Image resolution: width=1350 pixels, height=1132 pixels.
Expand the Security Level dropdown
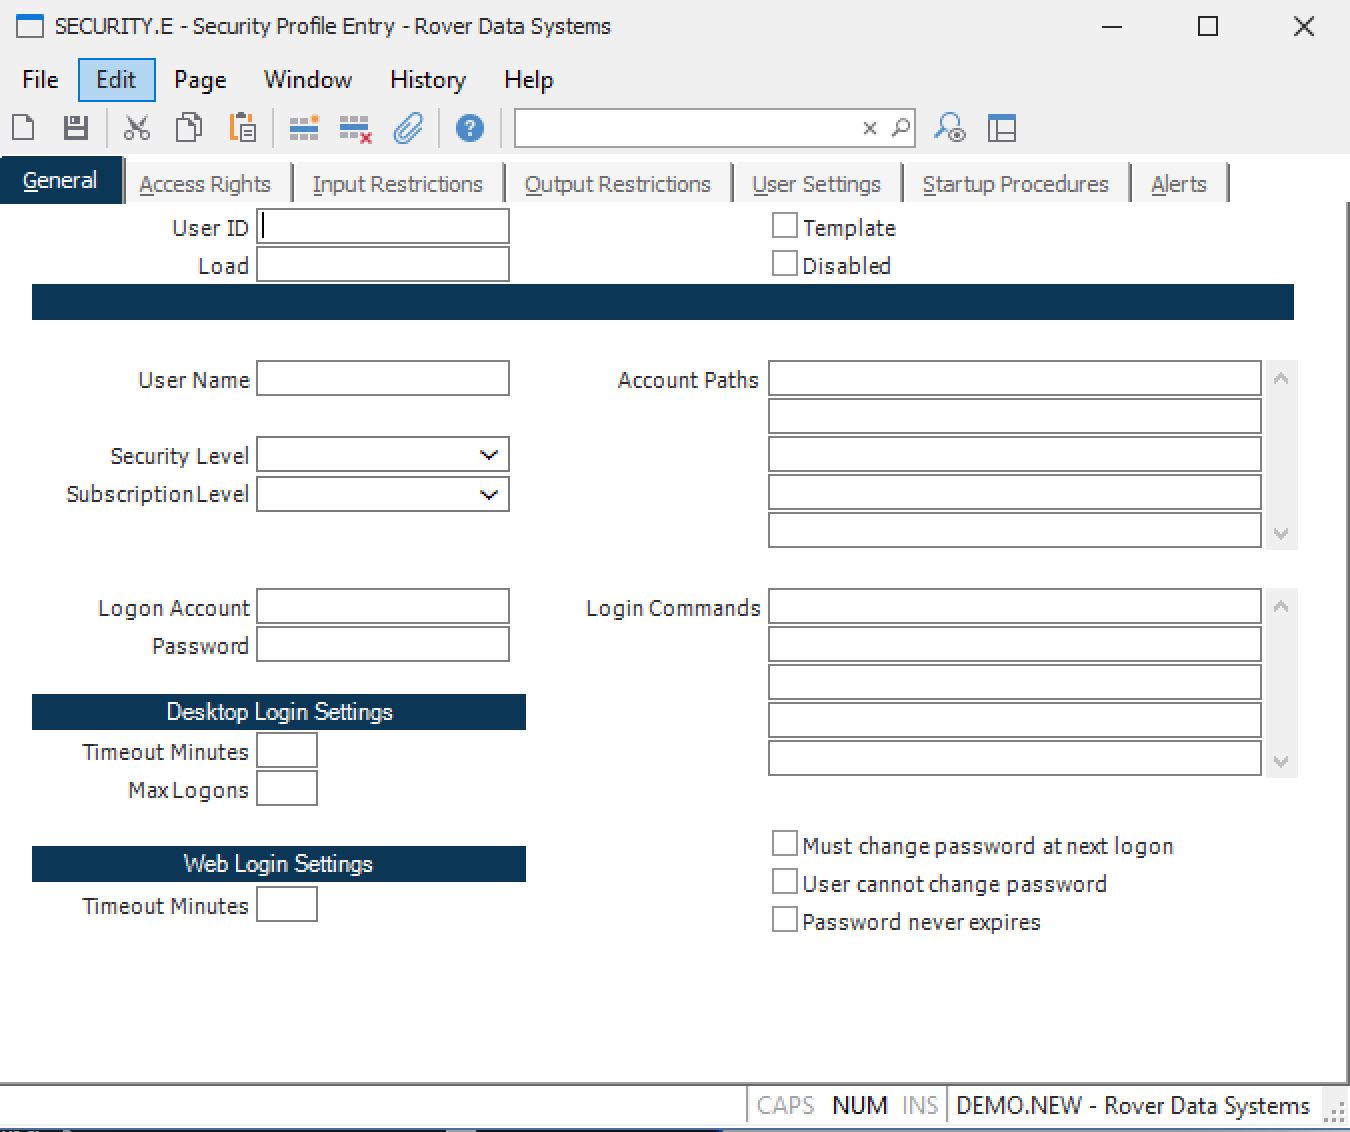pos(488,455)
